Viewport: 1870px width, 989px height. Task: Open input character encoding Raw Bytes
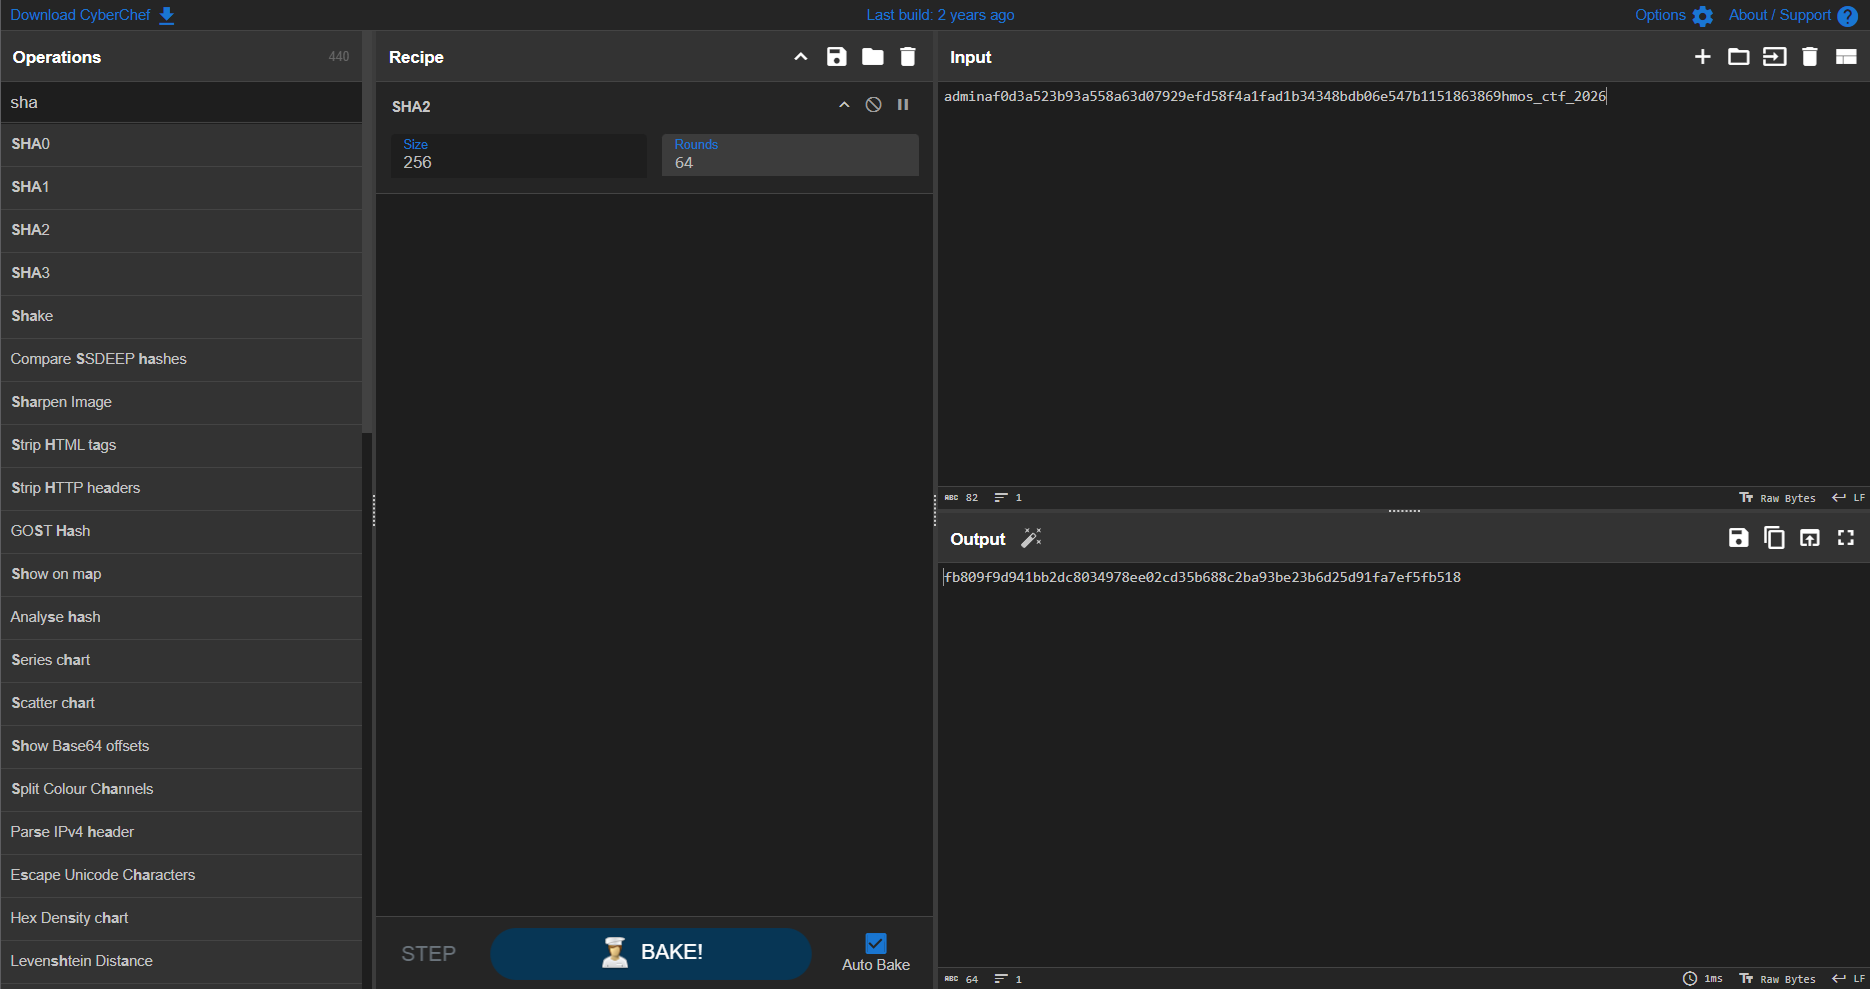(1777, 498)
